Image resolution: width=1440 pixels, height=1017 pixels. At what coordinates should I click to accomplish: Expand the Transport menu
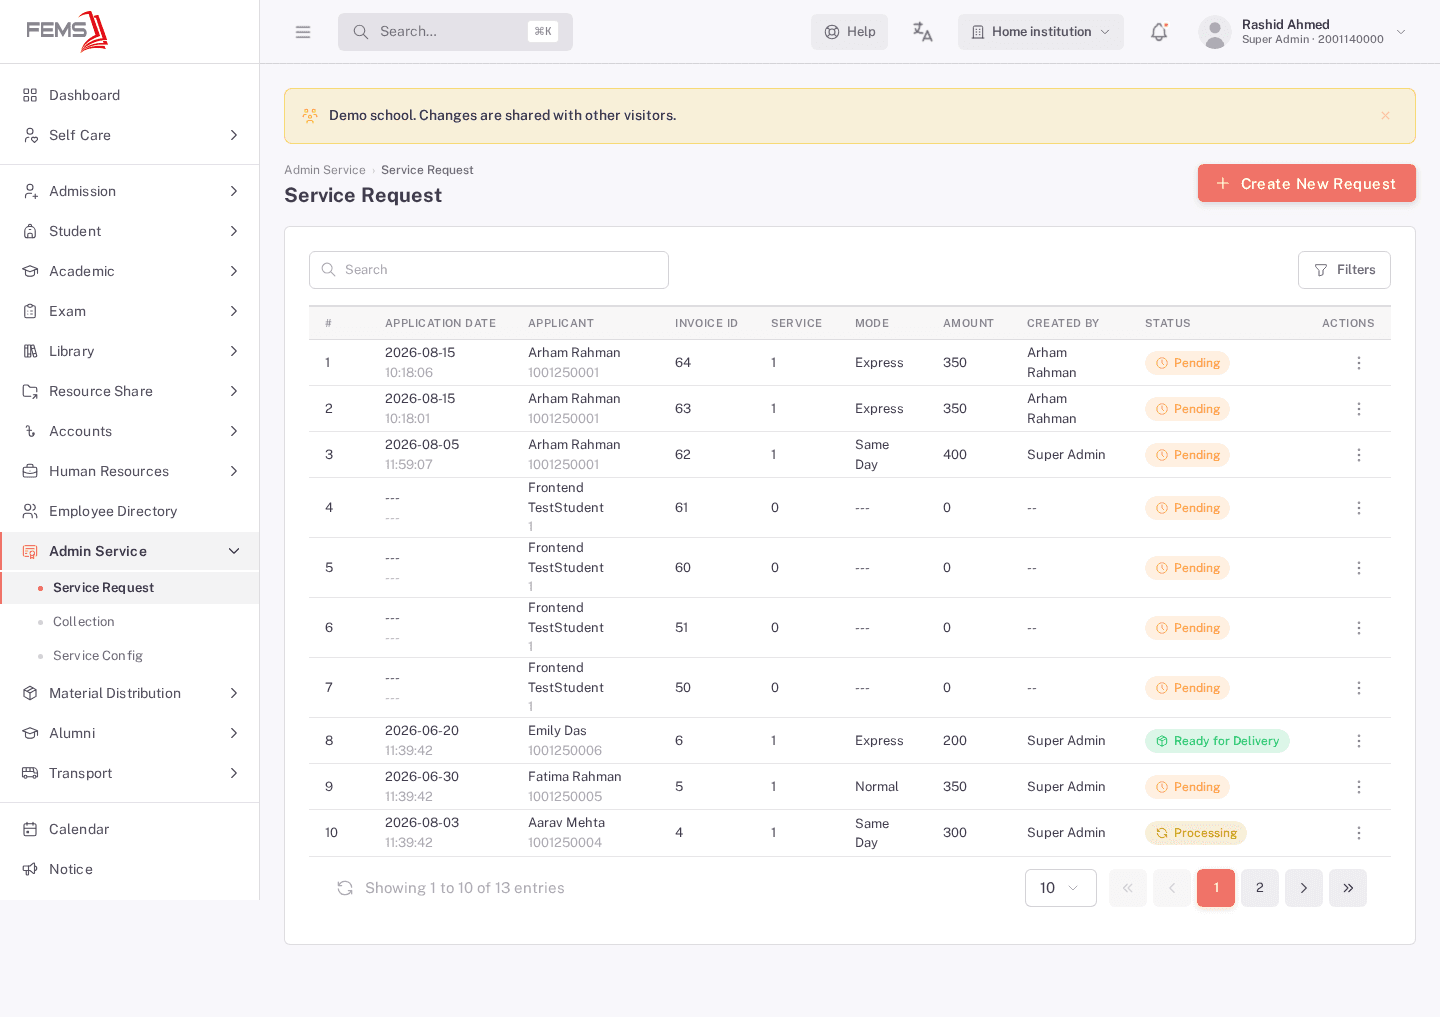click(130, 773)
